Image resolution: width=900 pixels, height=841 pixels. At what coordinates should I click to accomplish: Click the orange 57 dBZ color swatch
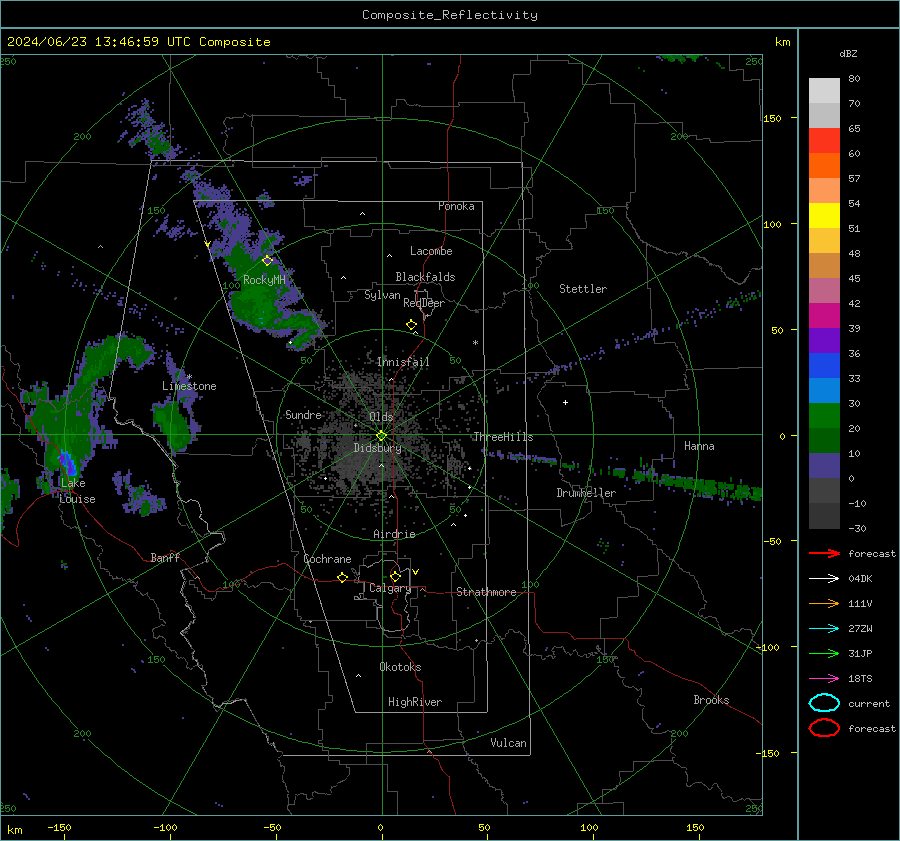click(824, 165)
